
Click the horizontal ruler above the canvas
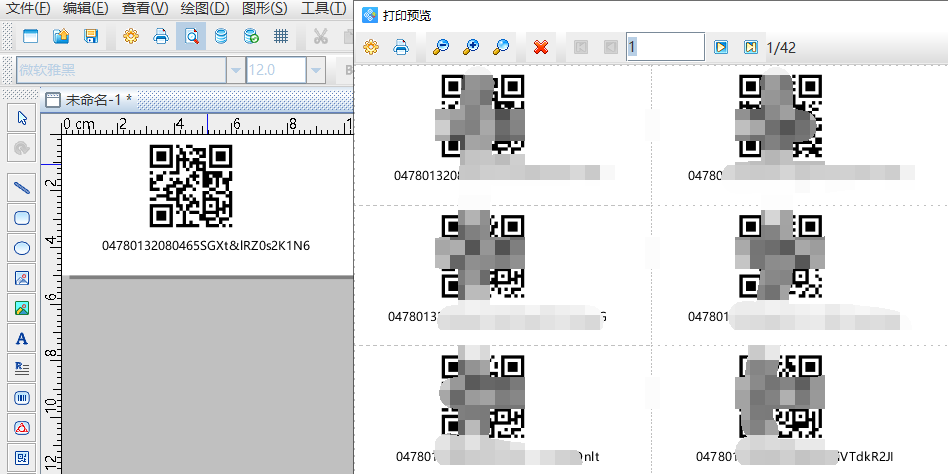coord(207,124)
